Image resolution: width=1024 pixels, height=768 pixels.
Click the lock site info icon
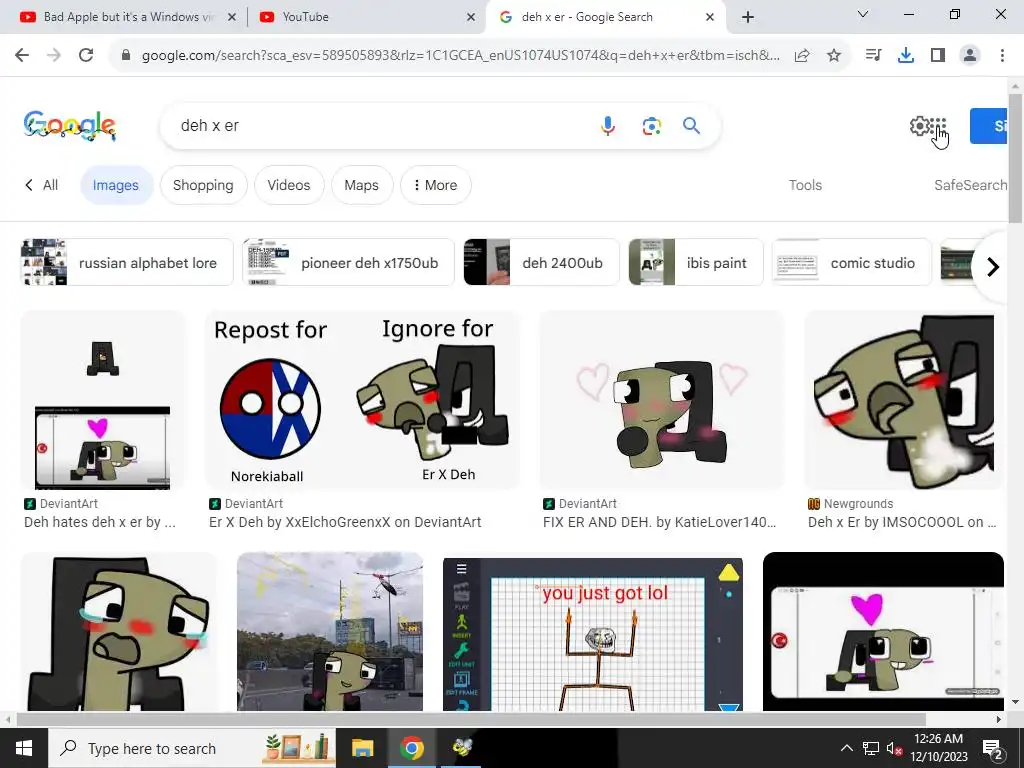126,56
